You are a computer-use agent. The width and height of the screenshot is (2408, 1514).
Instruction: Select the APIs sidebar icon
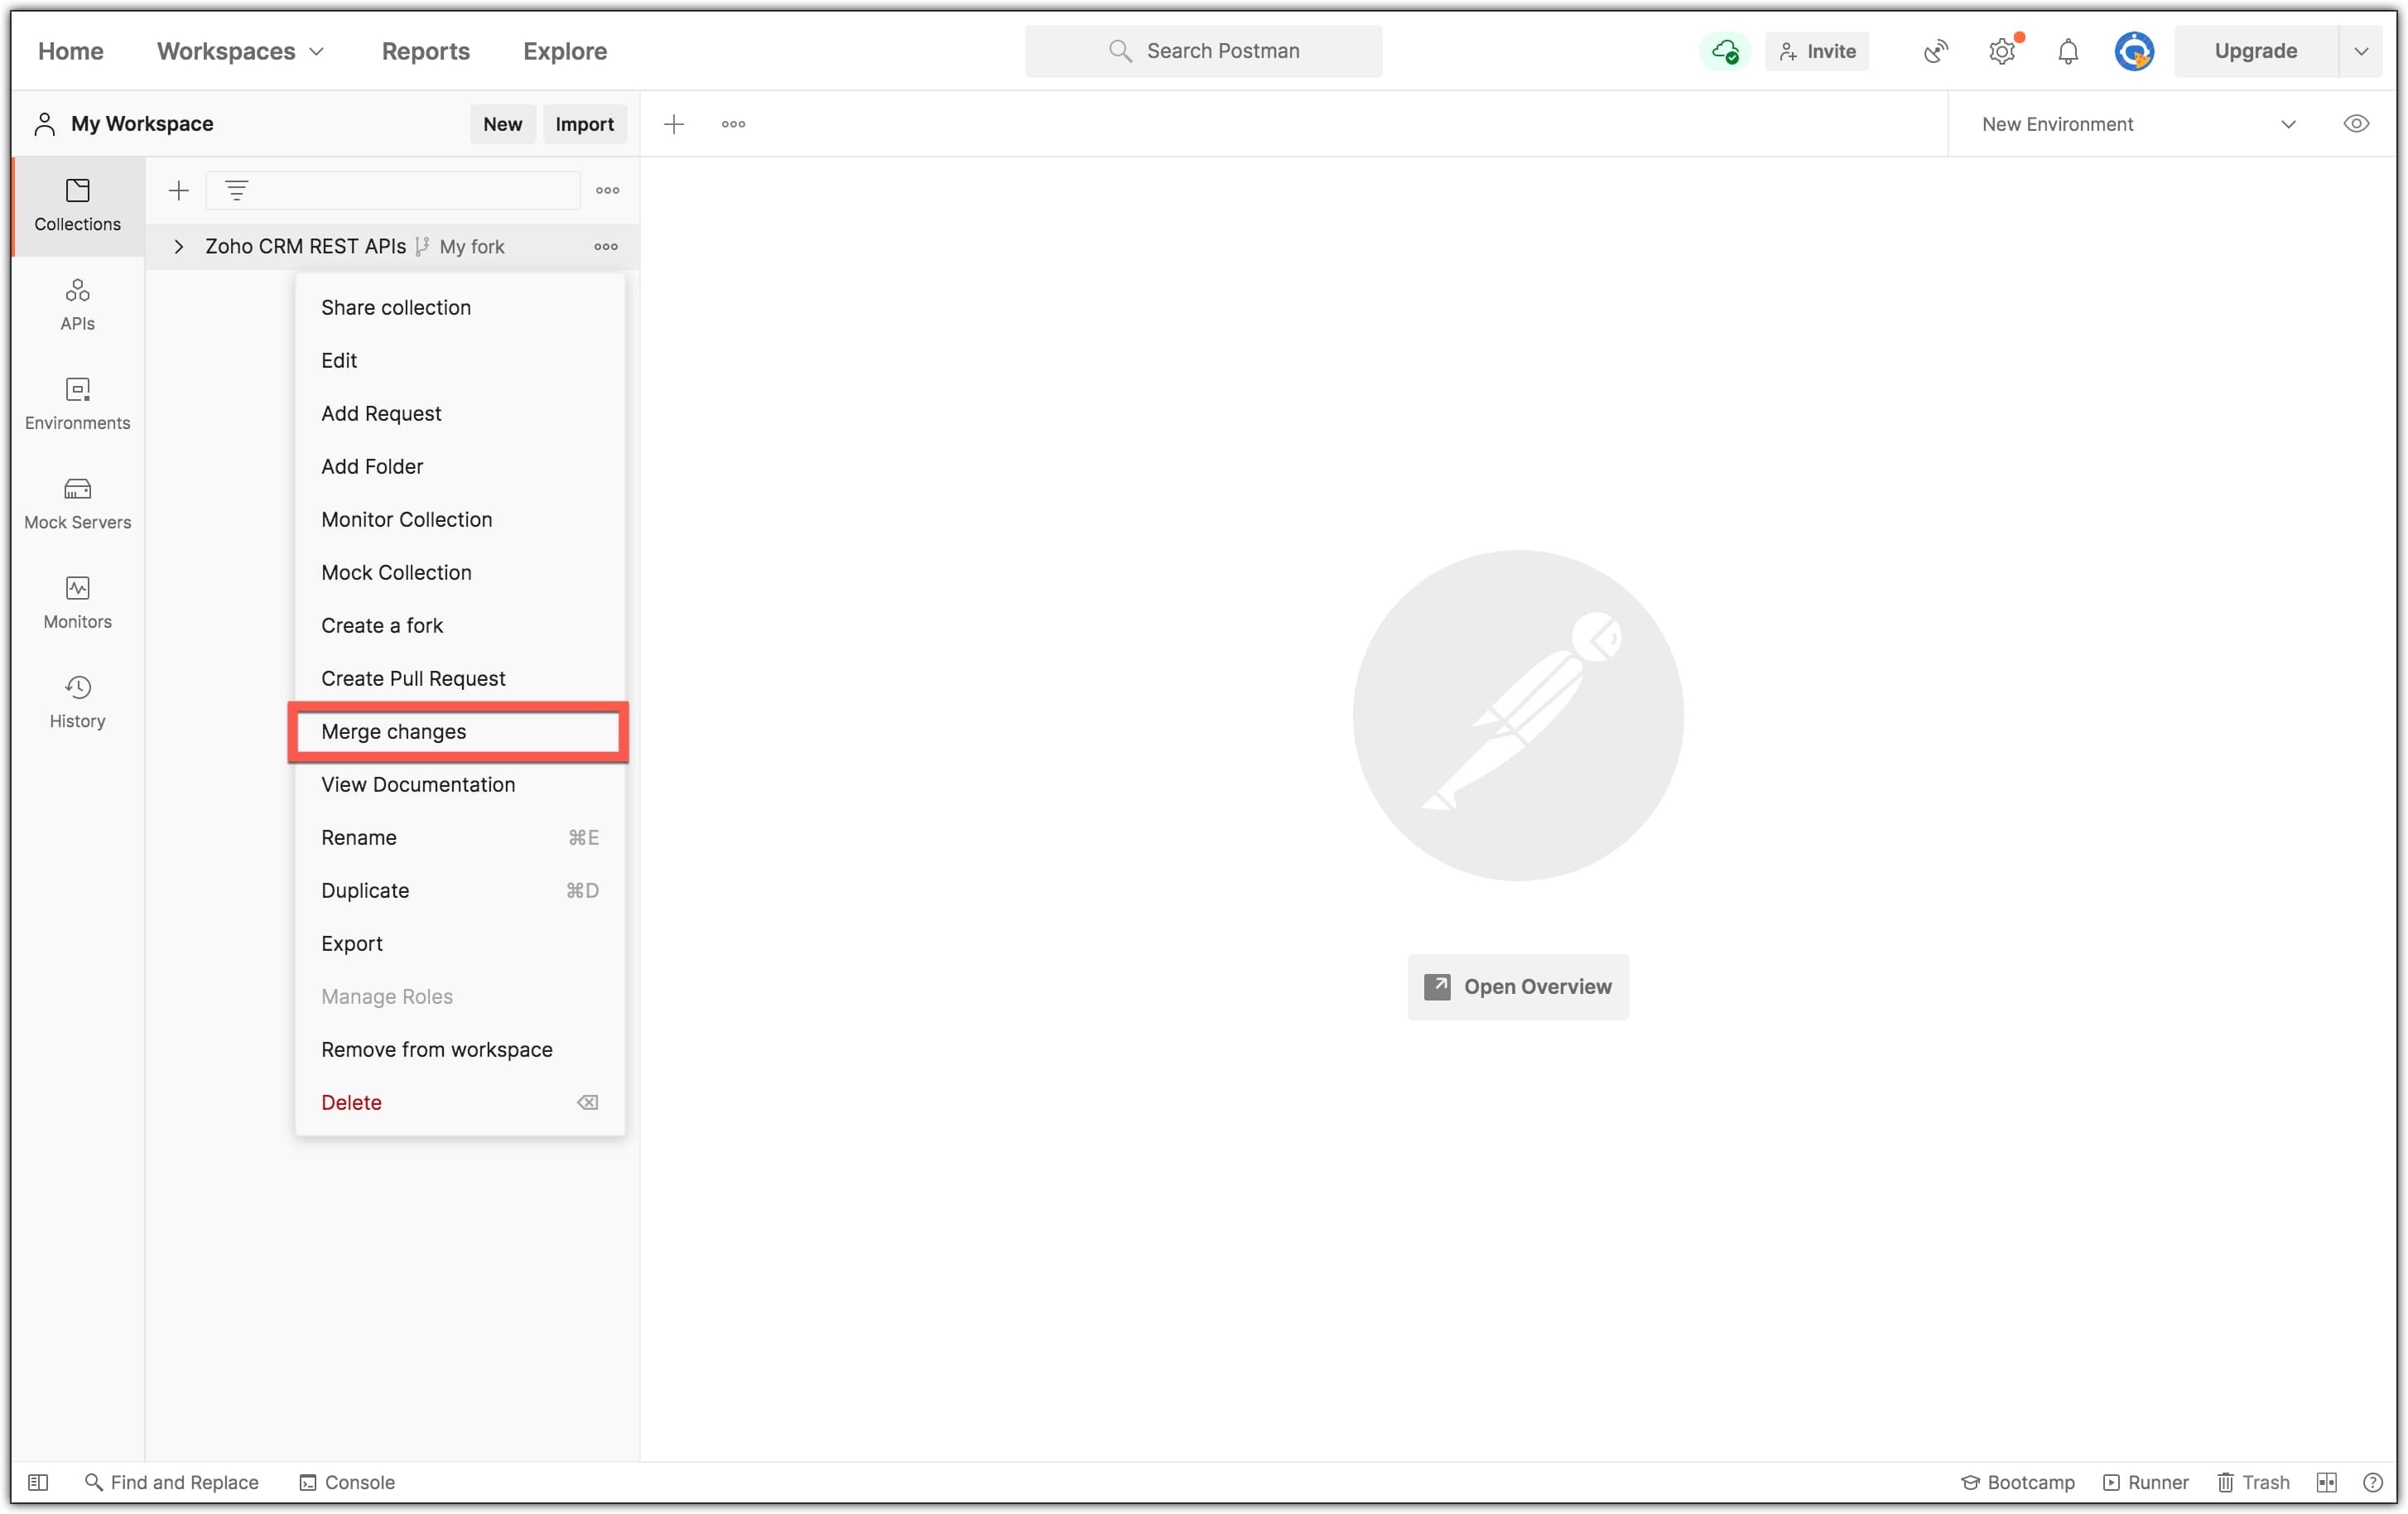77,304
